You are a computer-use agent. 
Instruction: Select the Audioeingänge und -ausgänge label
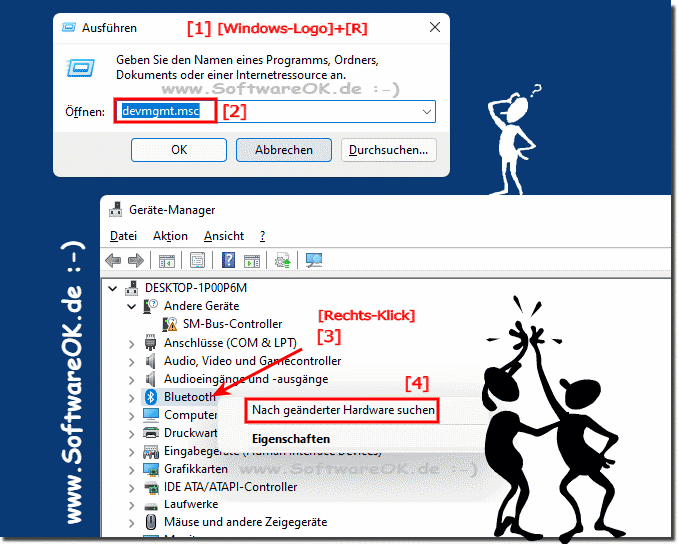(x=246, y=379)
